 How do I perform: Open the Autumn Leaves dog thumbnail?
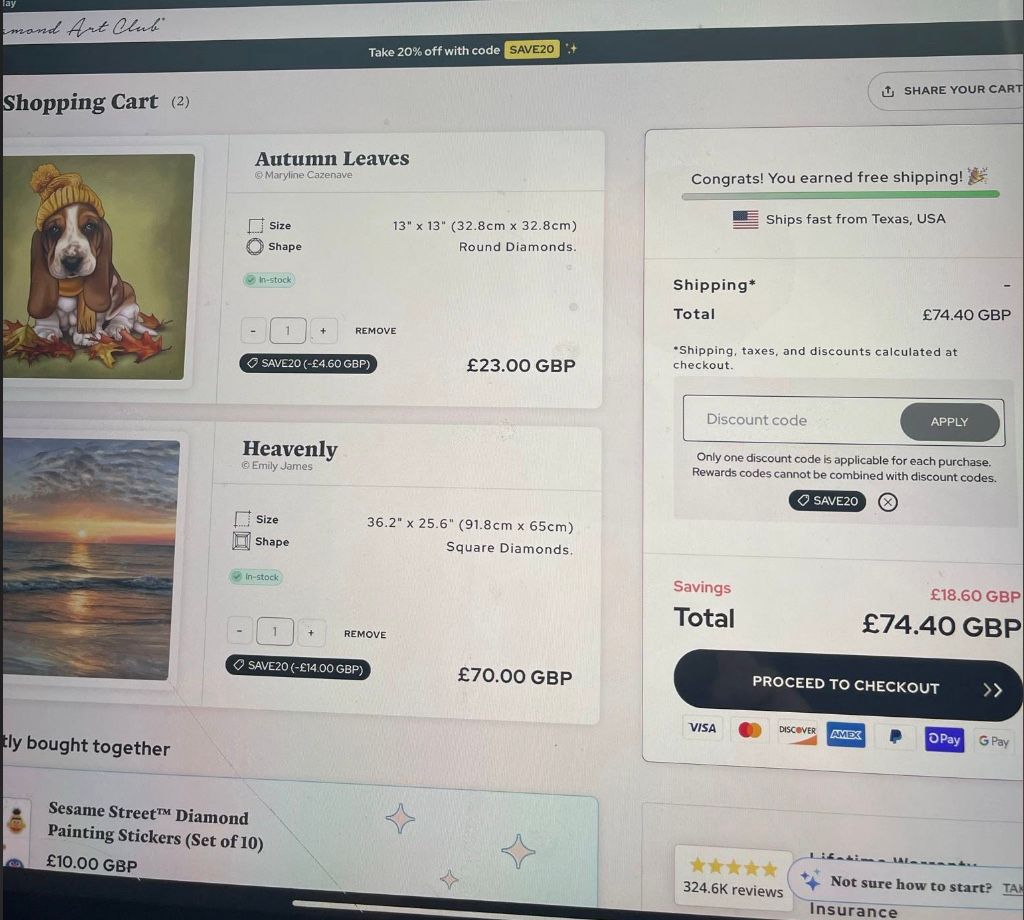coord(98,266)
